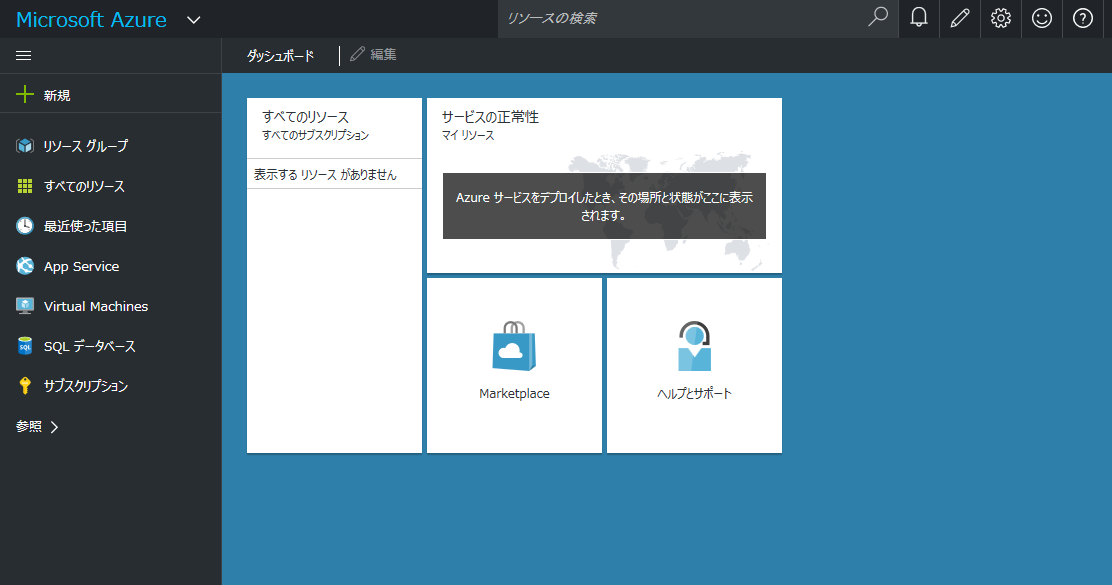Click 'すべてのサブスクリプション' subtitle

click(316, 135)
